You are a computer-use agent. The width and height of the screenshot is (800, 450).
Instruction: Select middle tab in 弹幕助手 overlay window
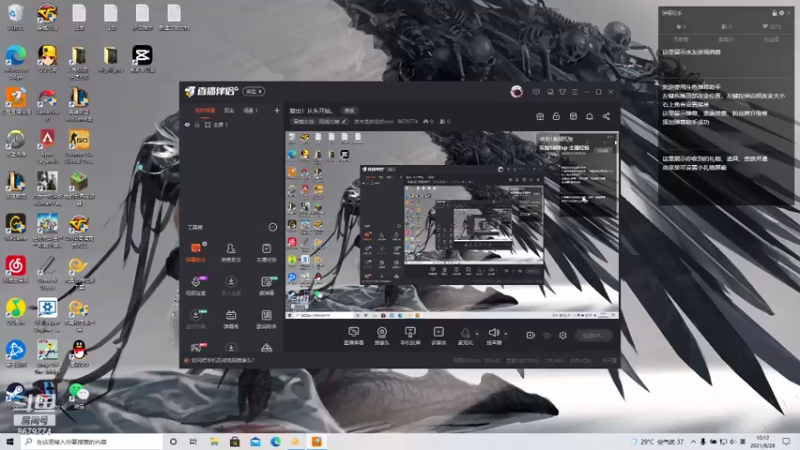(x=726, y=39)
